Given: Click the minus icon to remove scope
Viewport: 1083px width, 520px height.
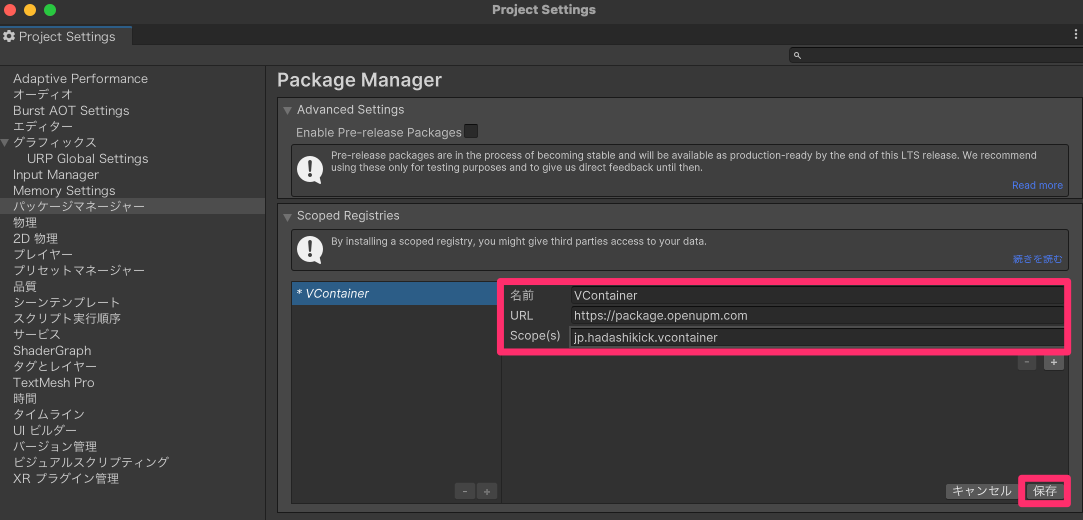Looking at the screenshot, I should coord(1027,362).
